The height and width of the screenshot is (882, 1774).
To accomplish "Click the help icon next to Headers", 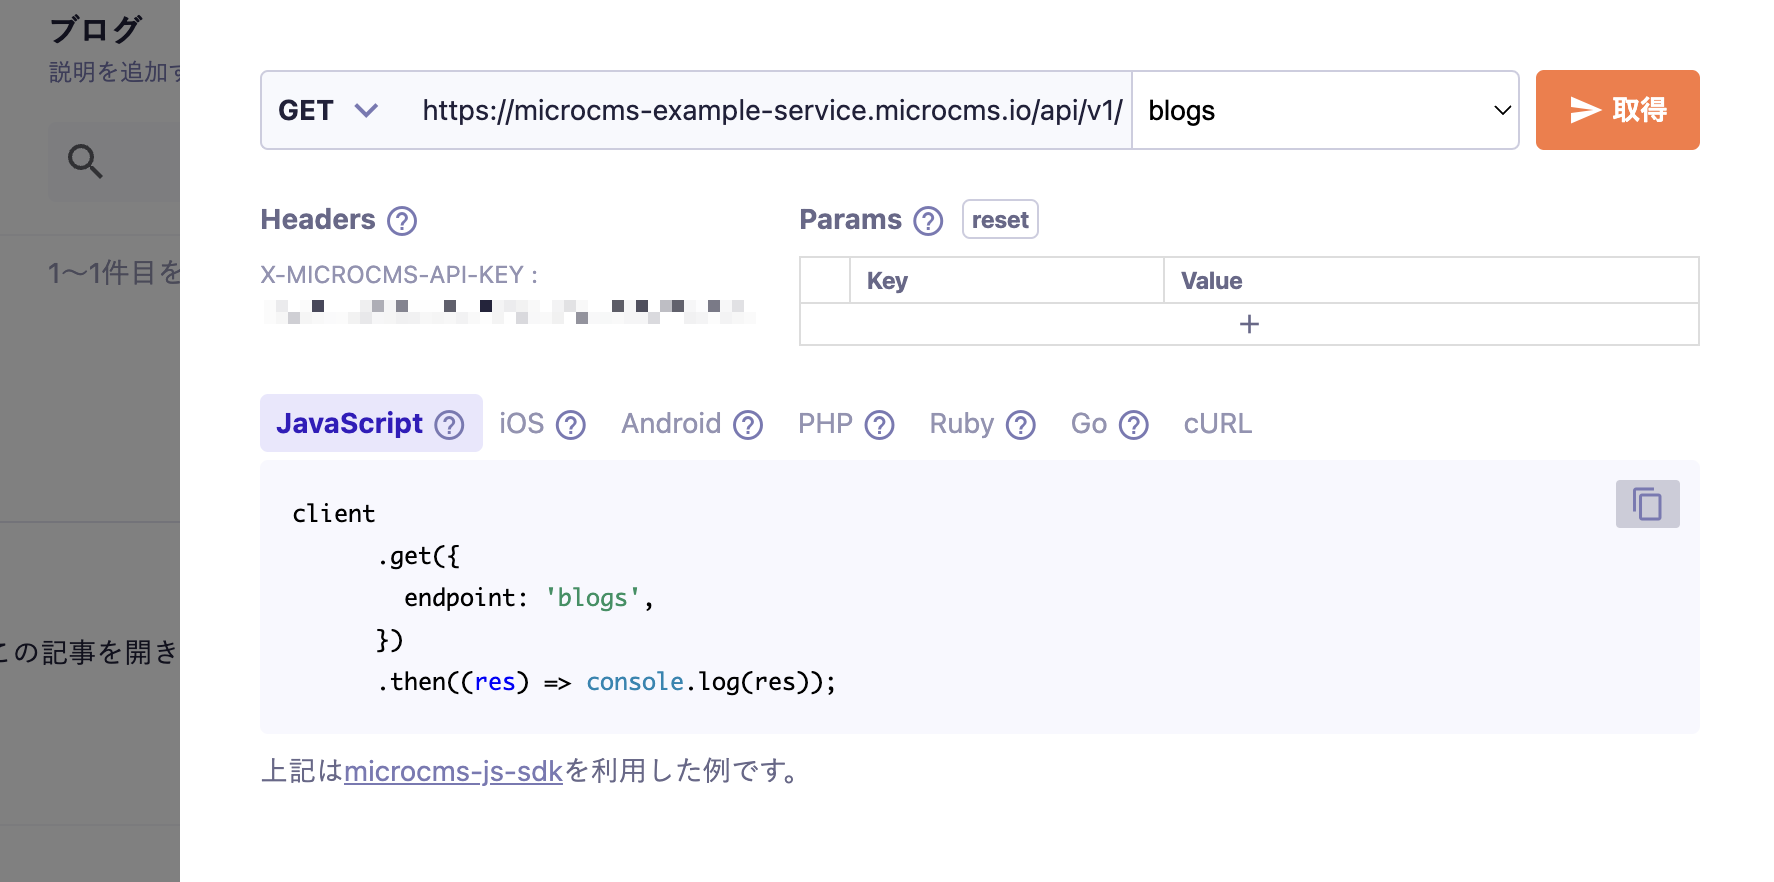I will click(402, 221).
